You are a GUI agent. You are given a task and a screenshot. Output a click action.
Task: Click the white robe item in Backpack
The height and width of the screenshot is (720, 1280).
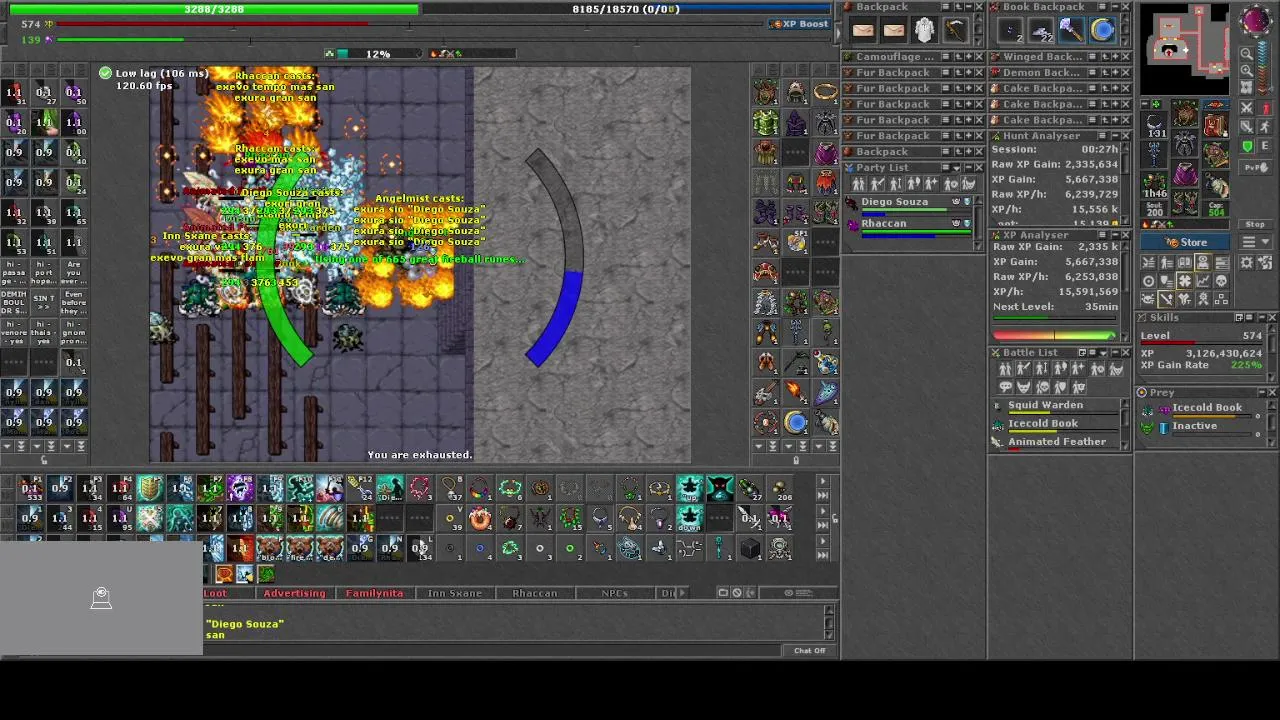[924, 31]
